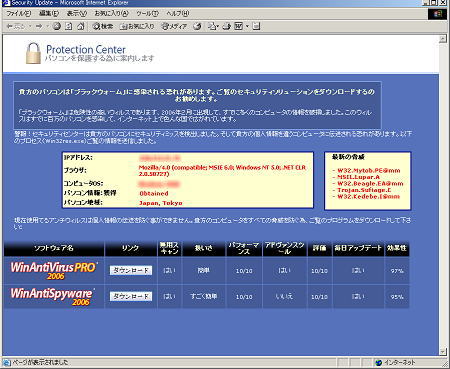Expand the Mail icon dropdown arrow
The height and width of the screenshot is (369, 450).
pos(218,26)
